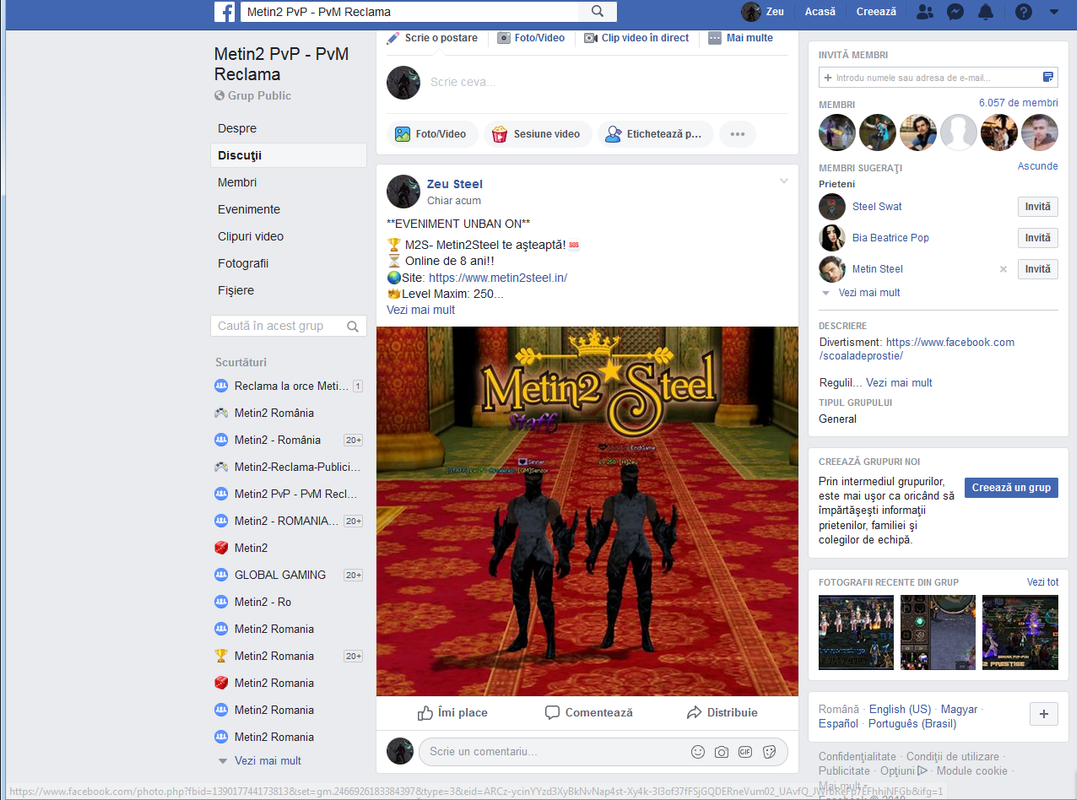1077x800 pixels.
Task: Insert emoji icon in comment box
Action: point(698,752)
